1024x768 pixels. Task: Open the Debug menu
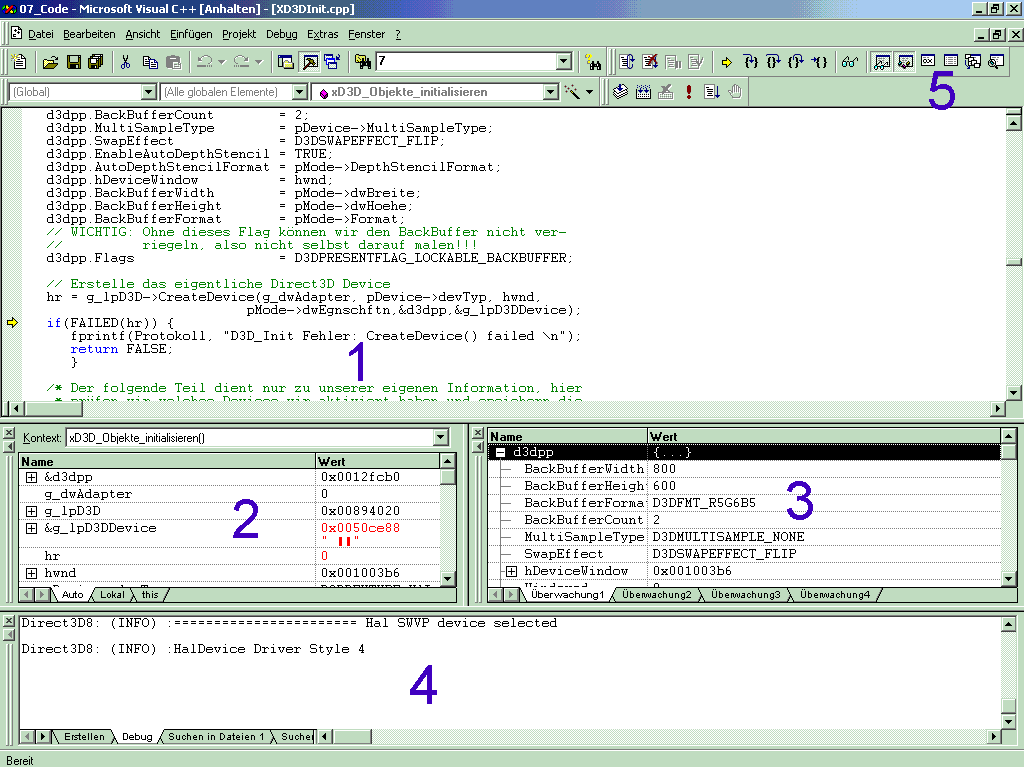click(x=281, y=34)
